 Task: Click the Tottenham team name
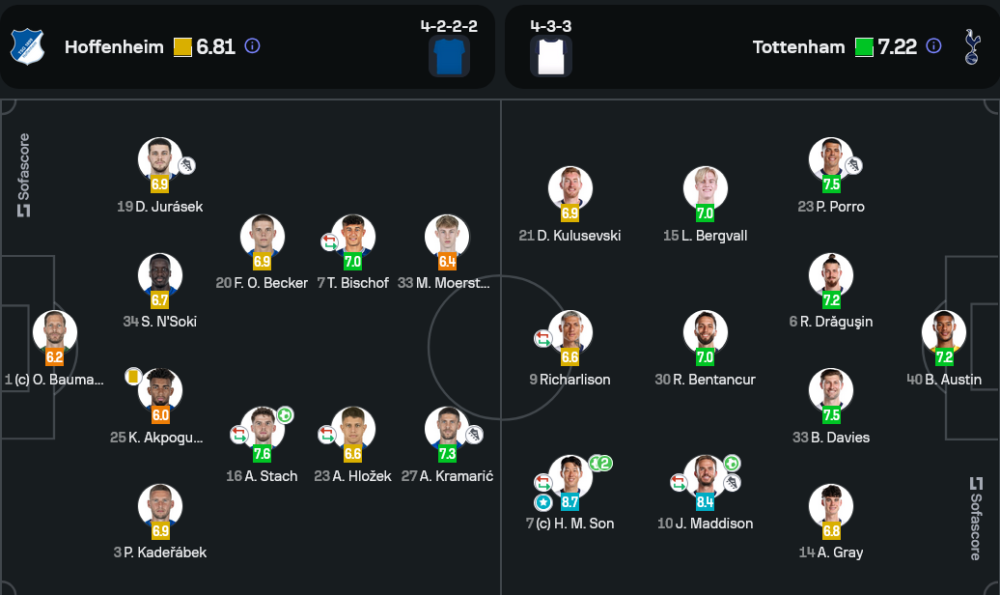(798, 47)
